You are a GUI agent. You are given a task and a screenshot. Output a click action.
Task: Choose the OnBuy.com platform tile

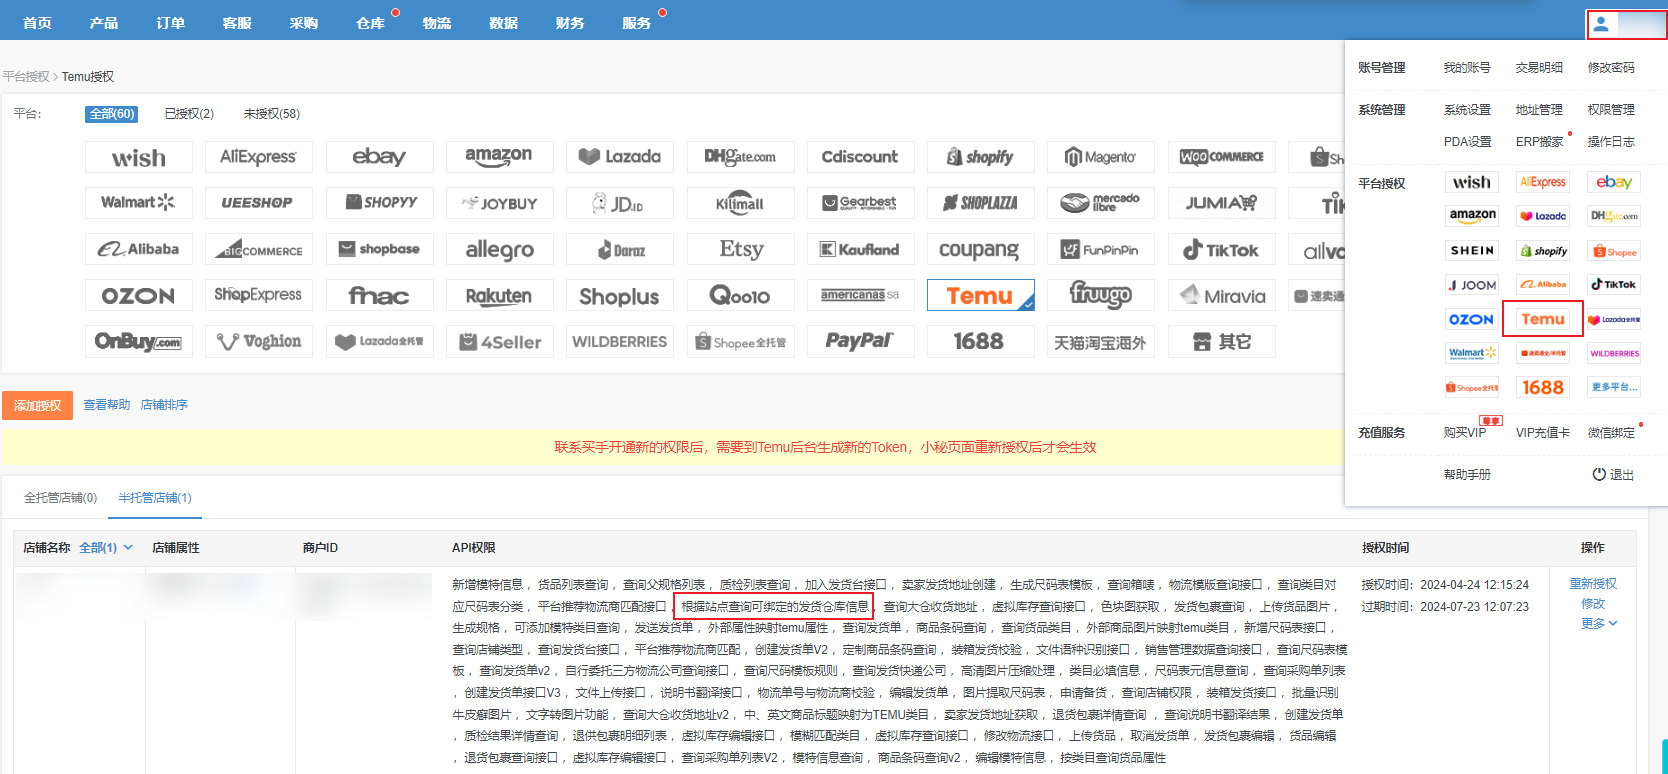tap(138, 341)
